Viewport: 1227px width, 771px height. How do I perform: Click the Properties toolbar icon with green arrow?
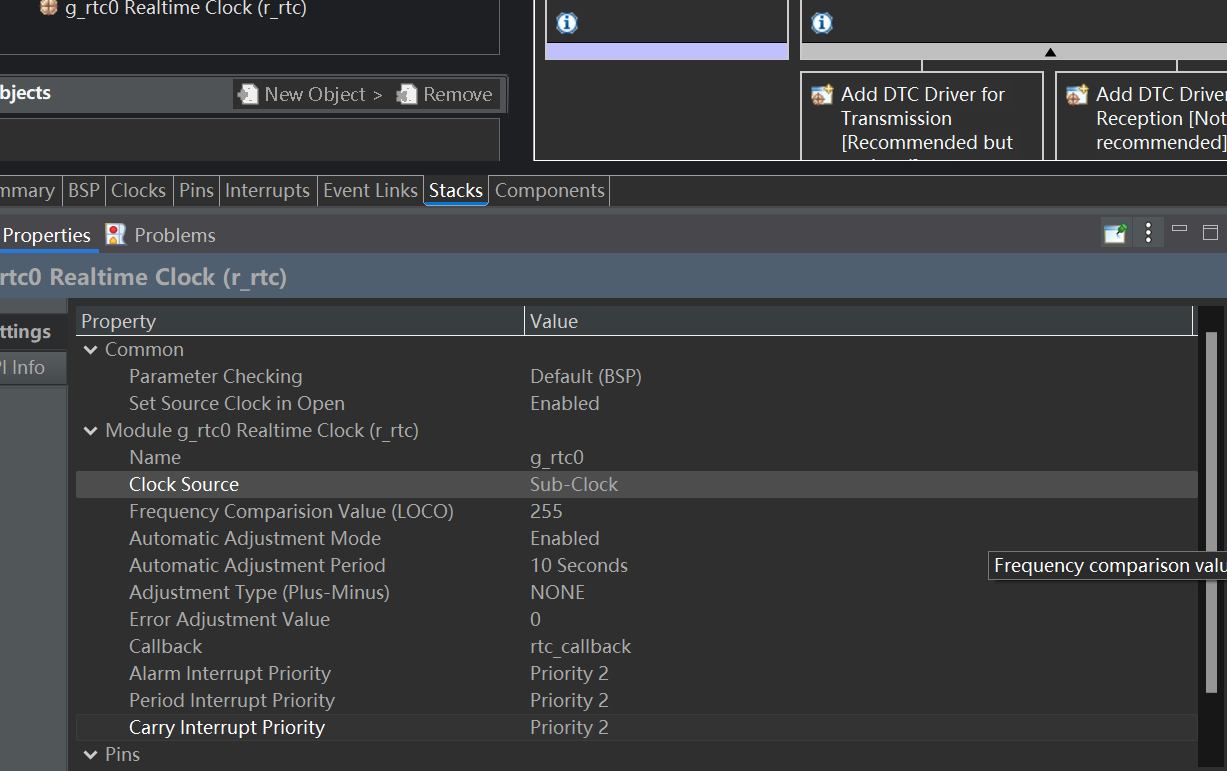pos(1115,233)
